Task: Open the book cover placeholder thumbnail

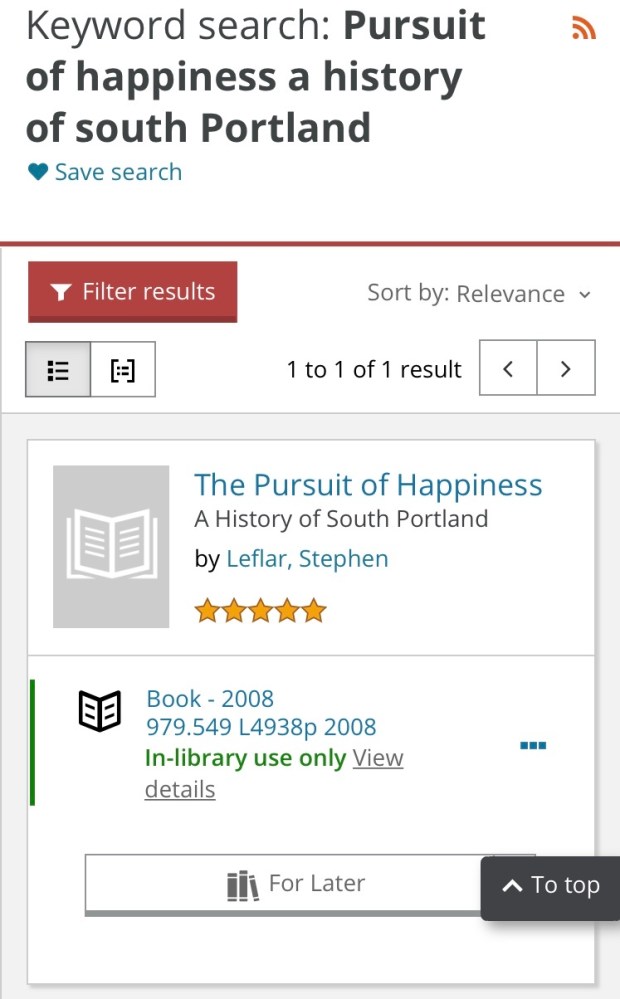Action: [x=111, y=546]
